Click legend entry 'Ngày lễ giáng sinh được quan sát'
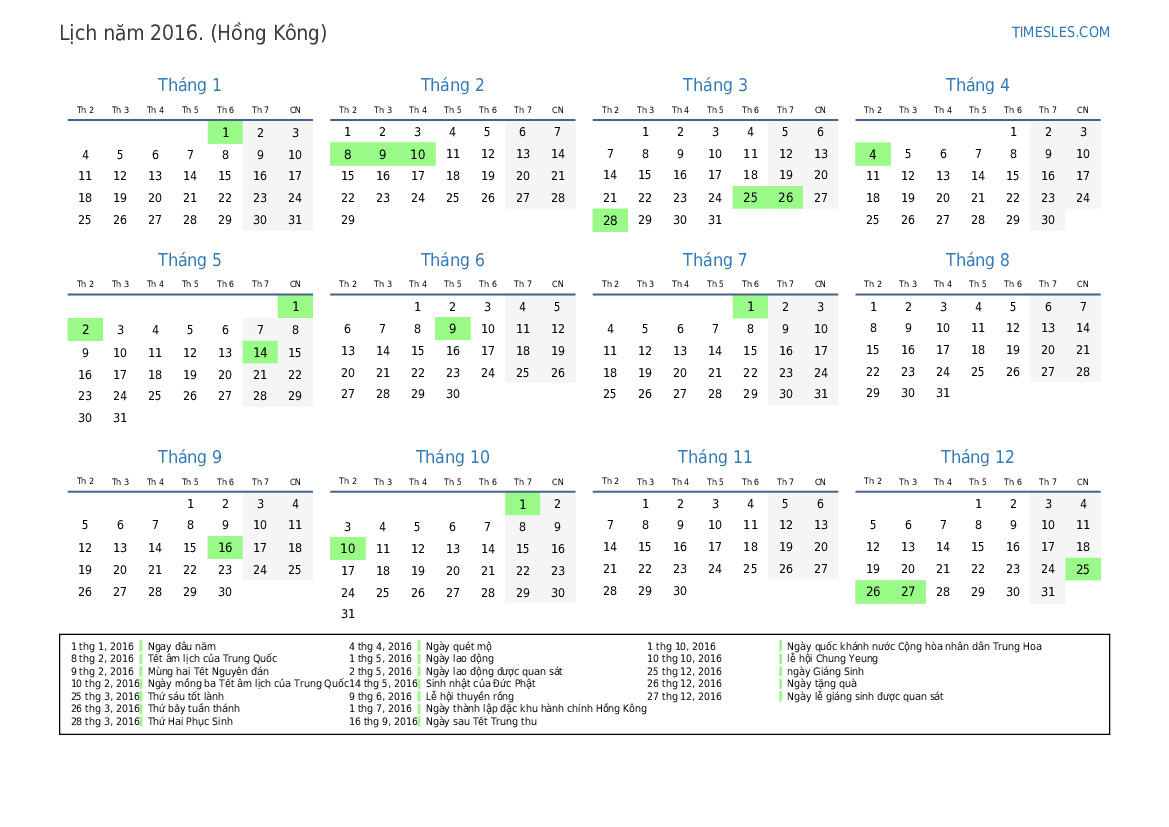1169x827 pixels. point(865,696)
